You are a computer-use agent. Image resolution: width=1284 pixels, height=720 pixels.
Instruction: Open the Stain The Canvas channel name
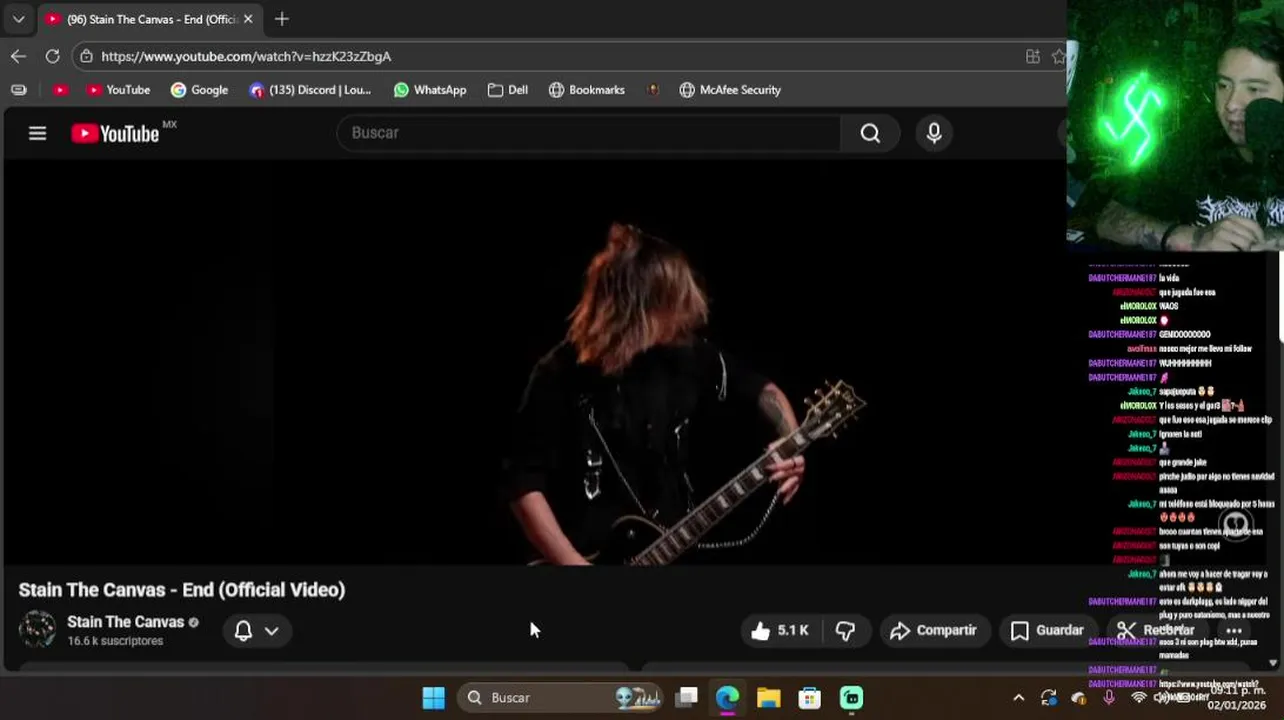click(x=126, y=622)
